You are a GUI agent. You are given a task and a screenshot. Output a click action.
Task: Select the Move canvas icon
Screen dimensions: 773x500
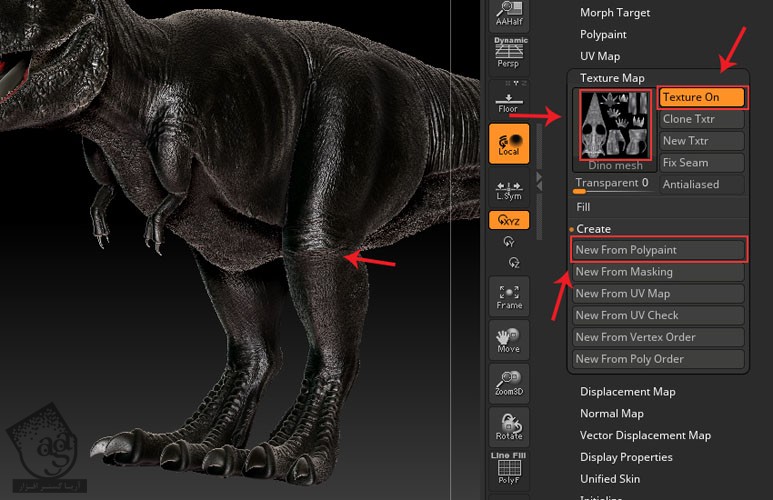pos(509,340)
